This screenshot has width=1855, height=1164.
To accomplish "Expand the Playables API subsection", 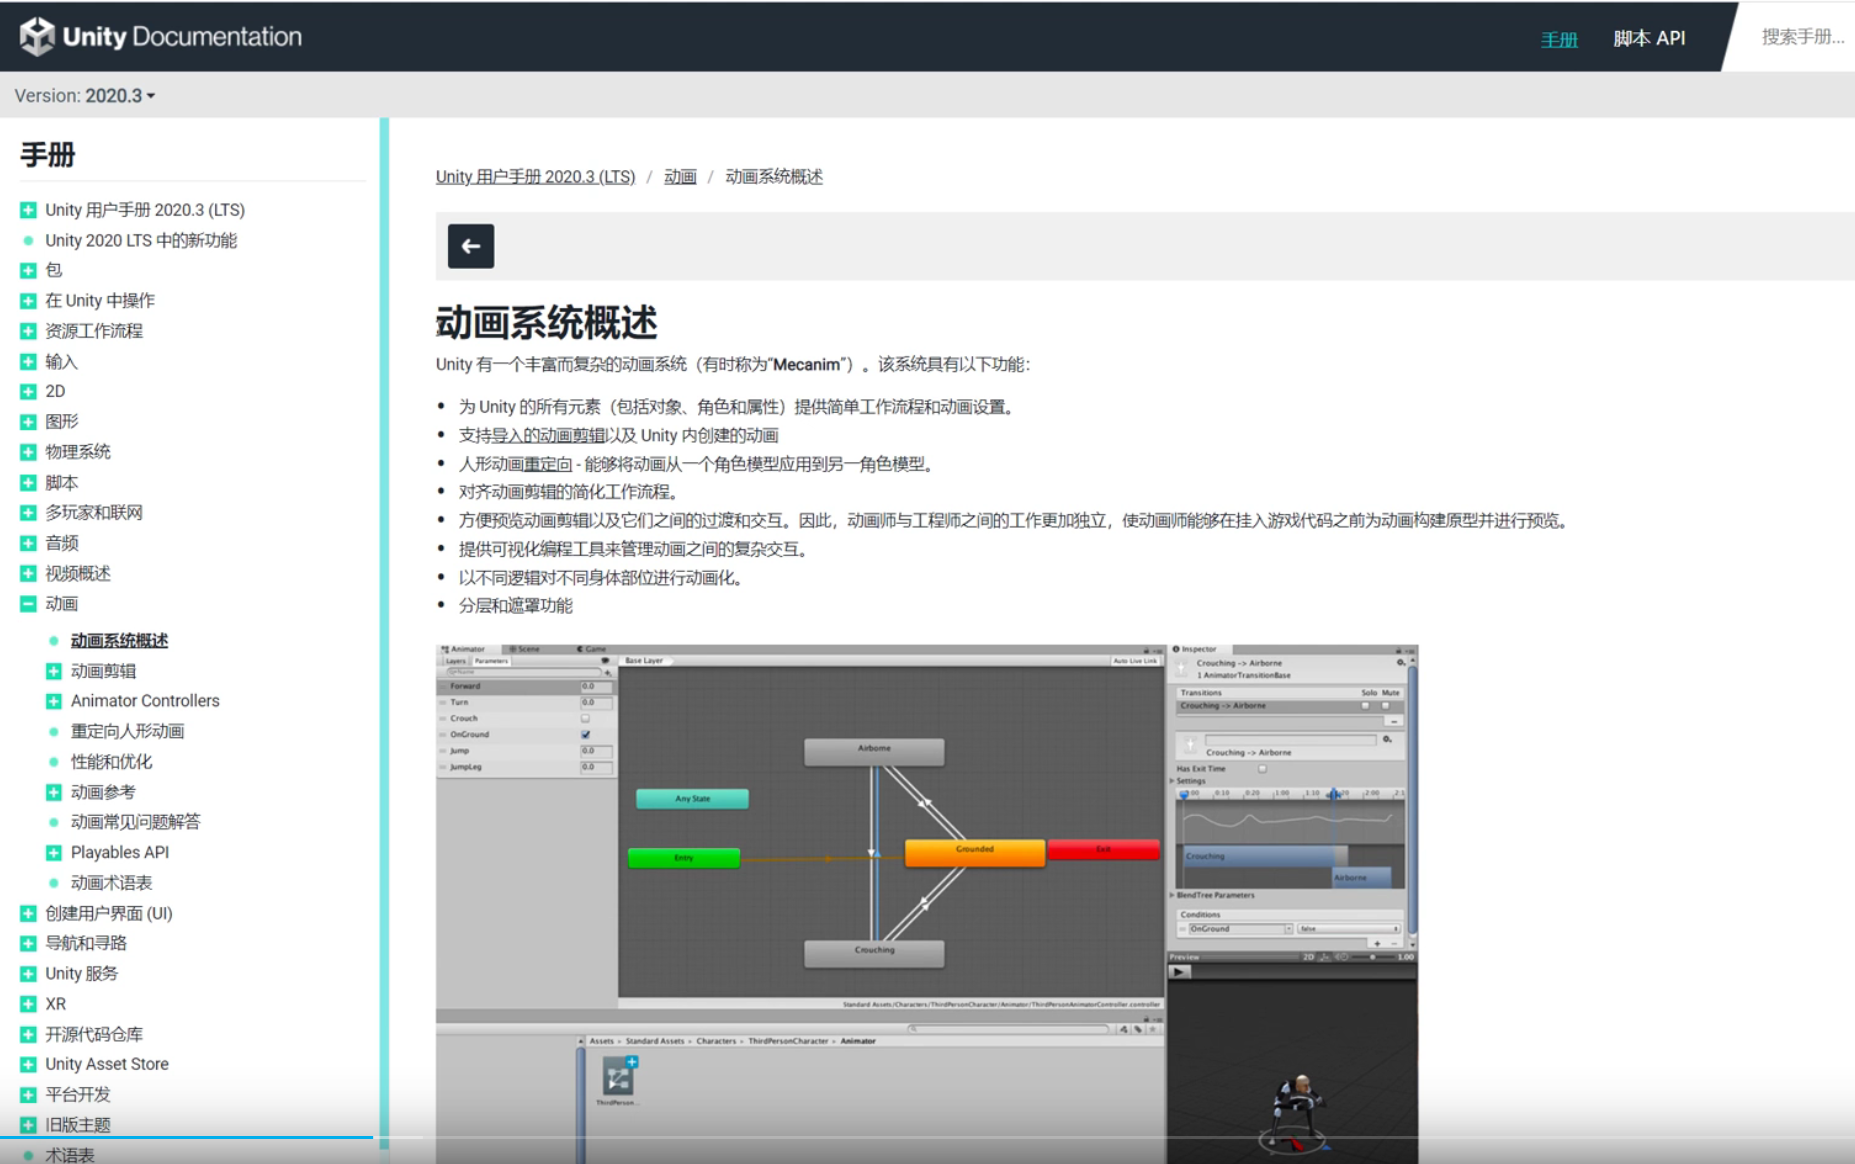I will pos(54,853).
